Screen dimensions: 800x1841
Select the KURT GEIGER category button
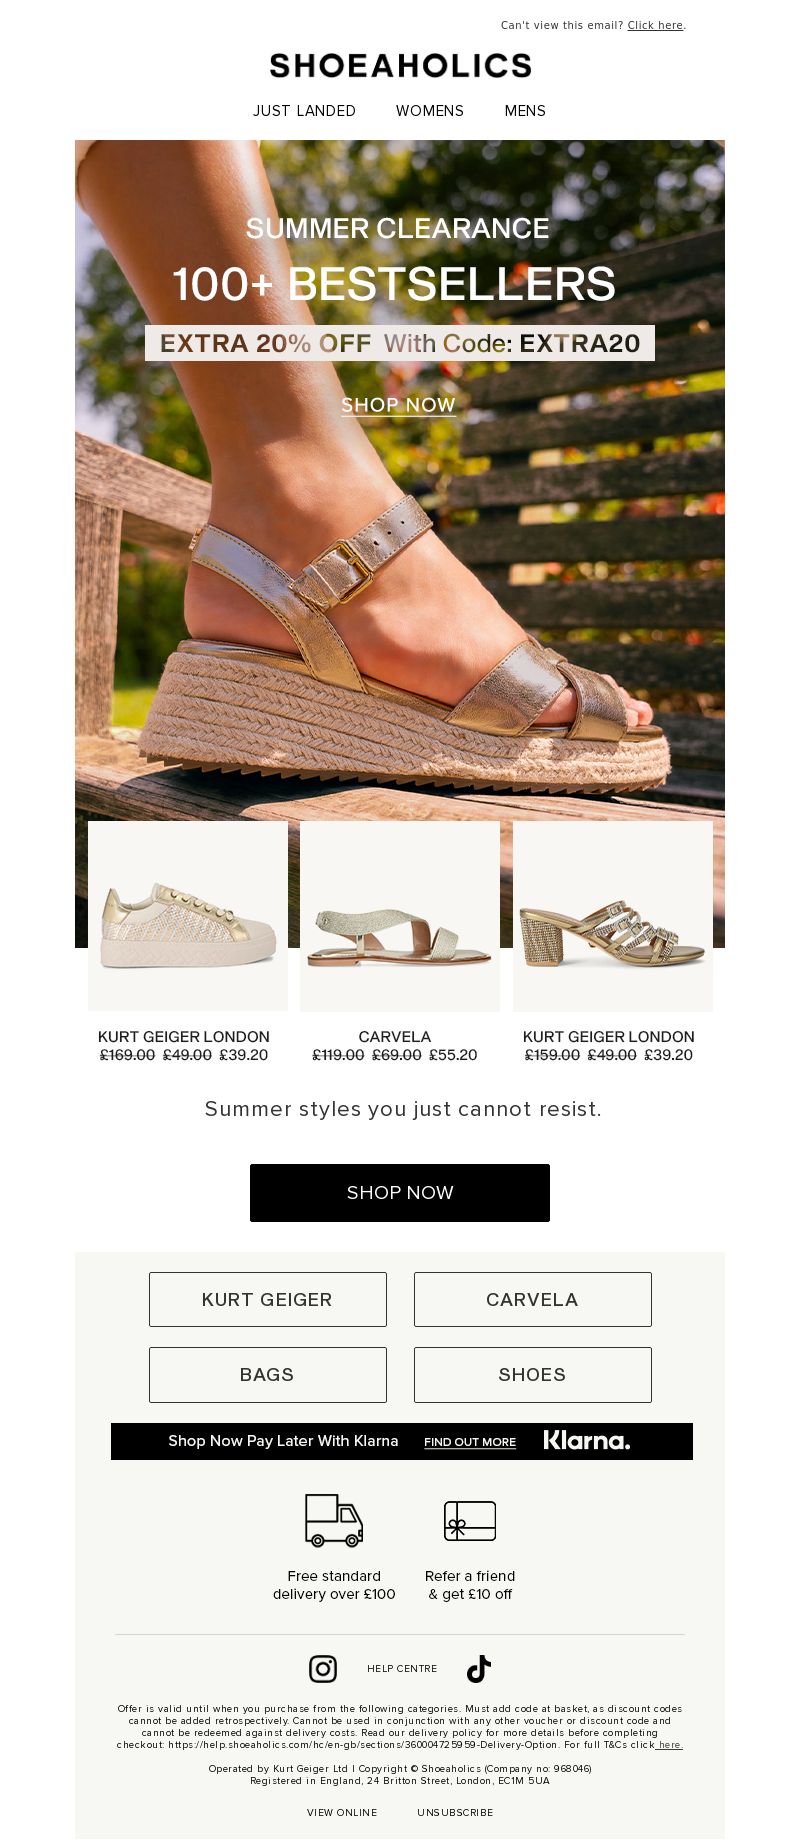[268, 1299]
